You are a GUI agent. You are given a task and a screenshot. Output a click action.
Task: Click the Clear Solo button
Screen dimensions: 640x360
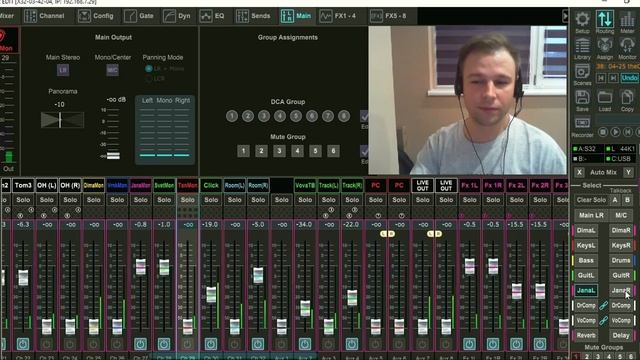(x=591, y=200)
